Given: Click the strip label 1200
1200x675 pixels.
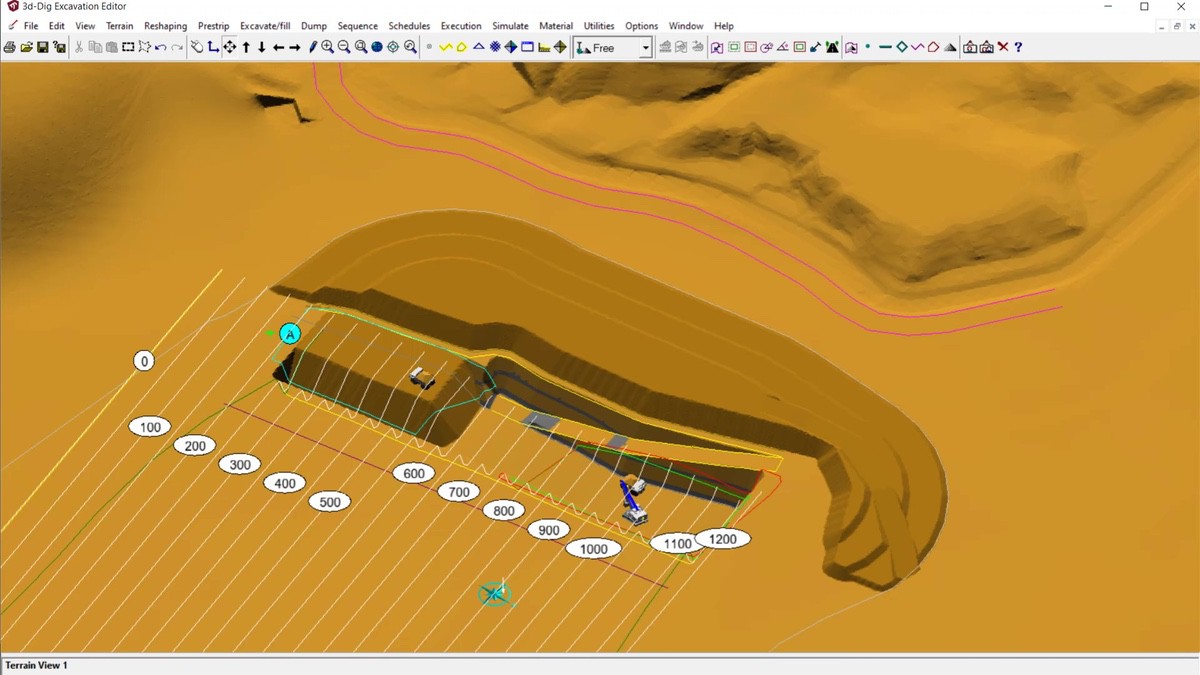Looking at the screenshot, I should click(x=722, y=539).
